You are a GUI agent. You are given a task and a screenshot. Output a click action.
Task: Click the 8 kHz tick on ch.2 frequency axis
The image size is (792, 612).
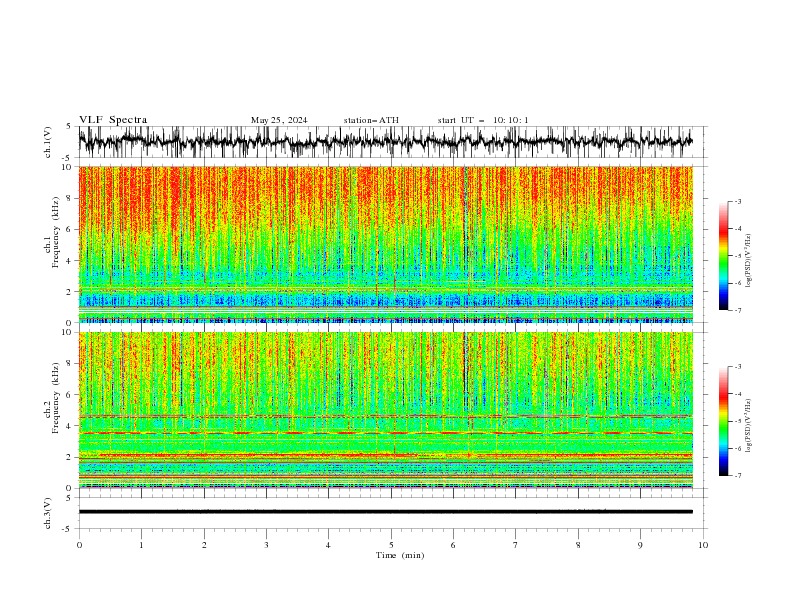(70, 364)
